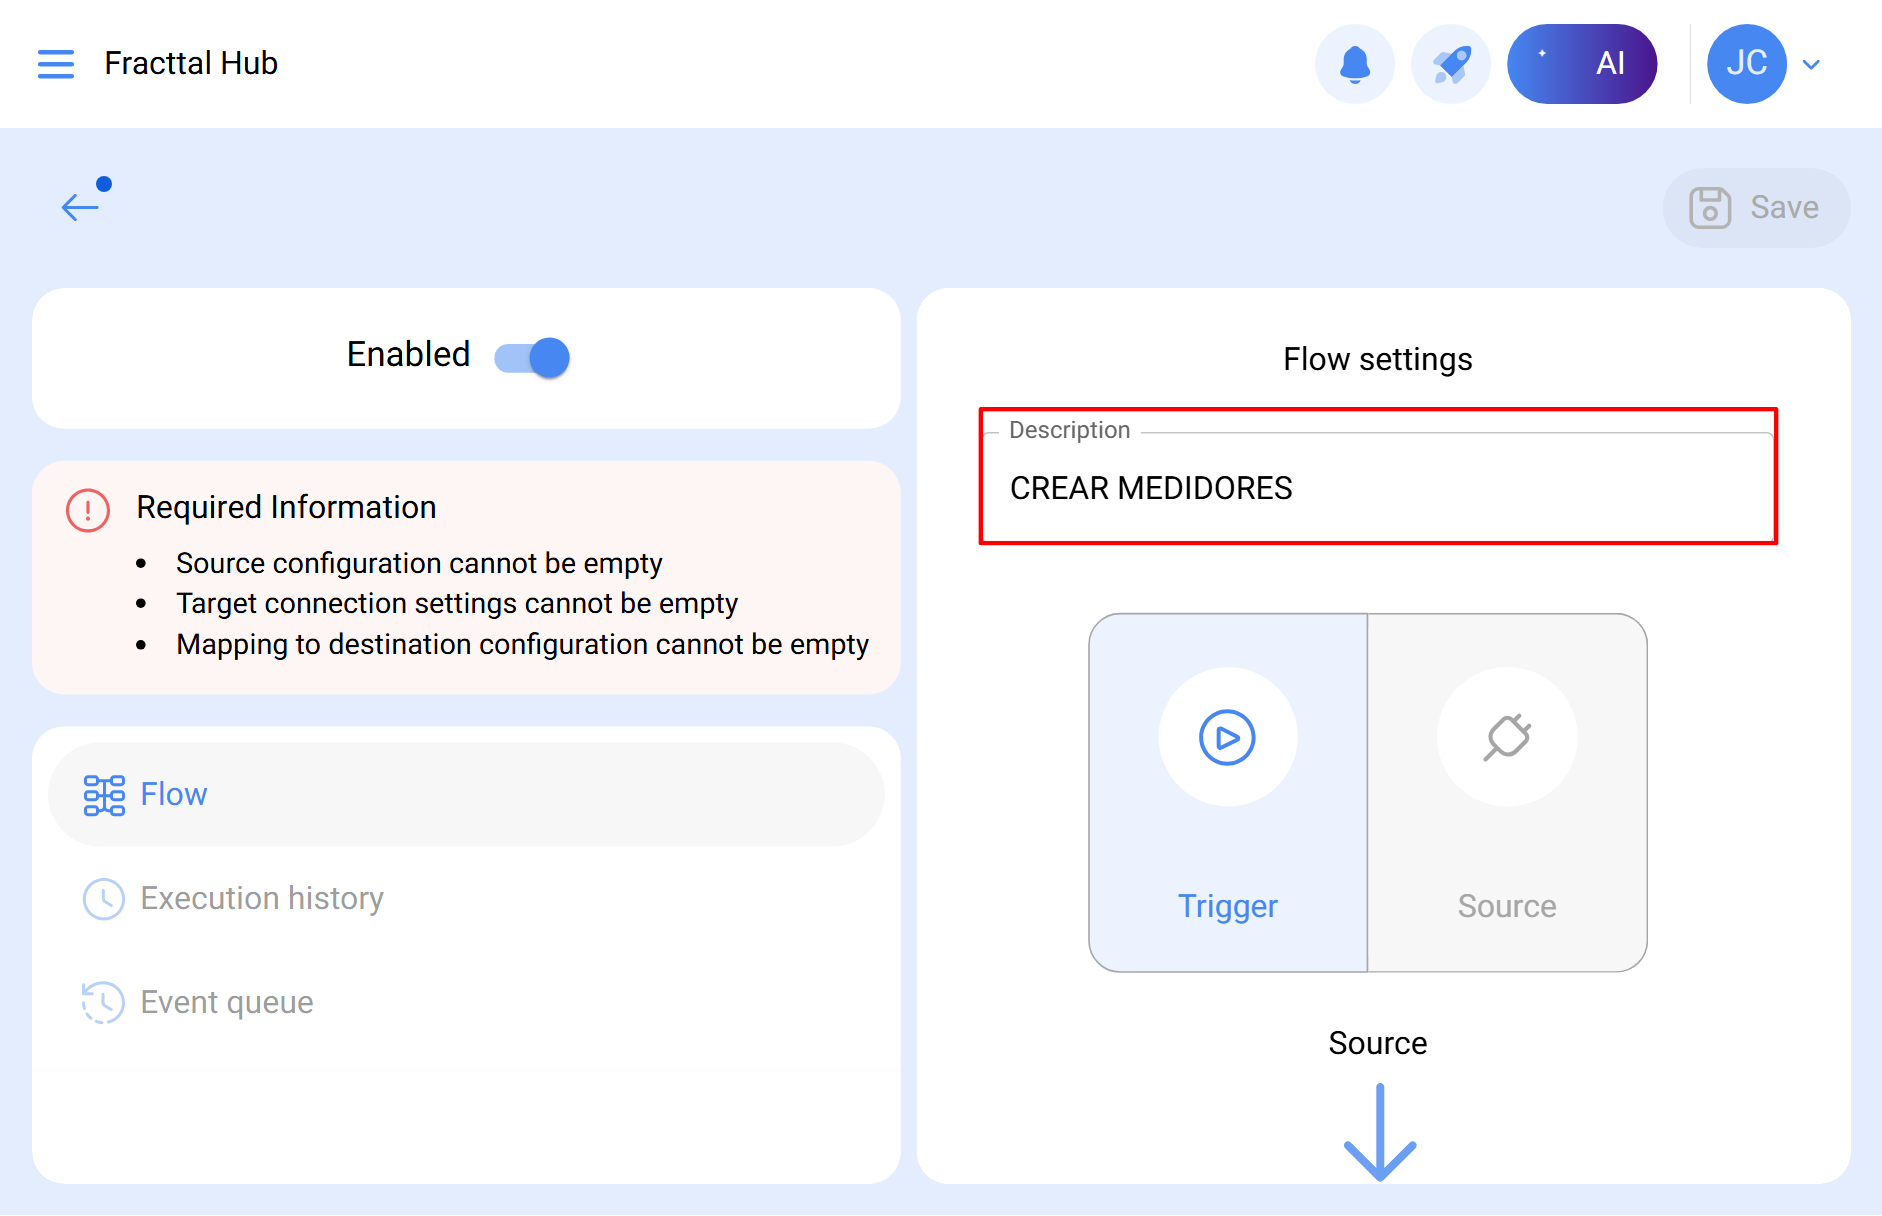The width and height of the screenshot is (1882, 1216).
Task: Click the Trigger step label
Action: [x=1227, y=906]
